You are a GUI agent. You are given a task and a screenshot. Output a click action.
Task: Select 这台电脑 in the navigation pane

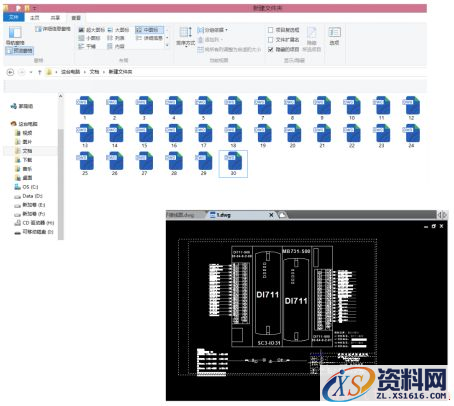24,124
